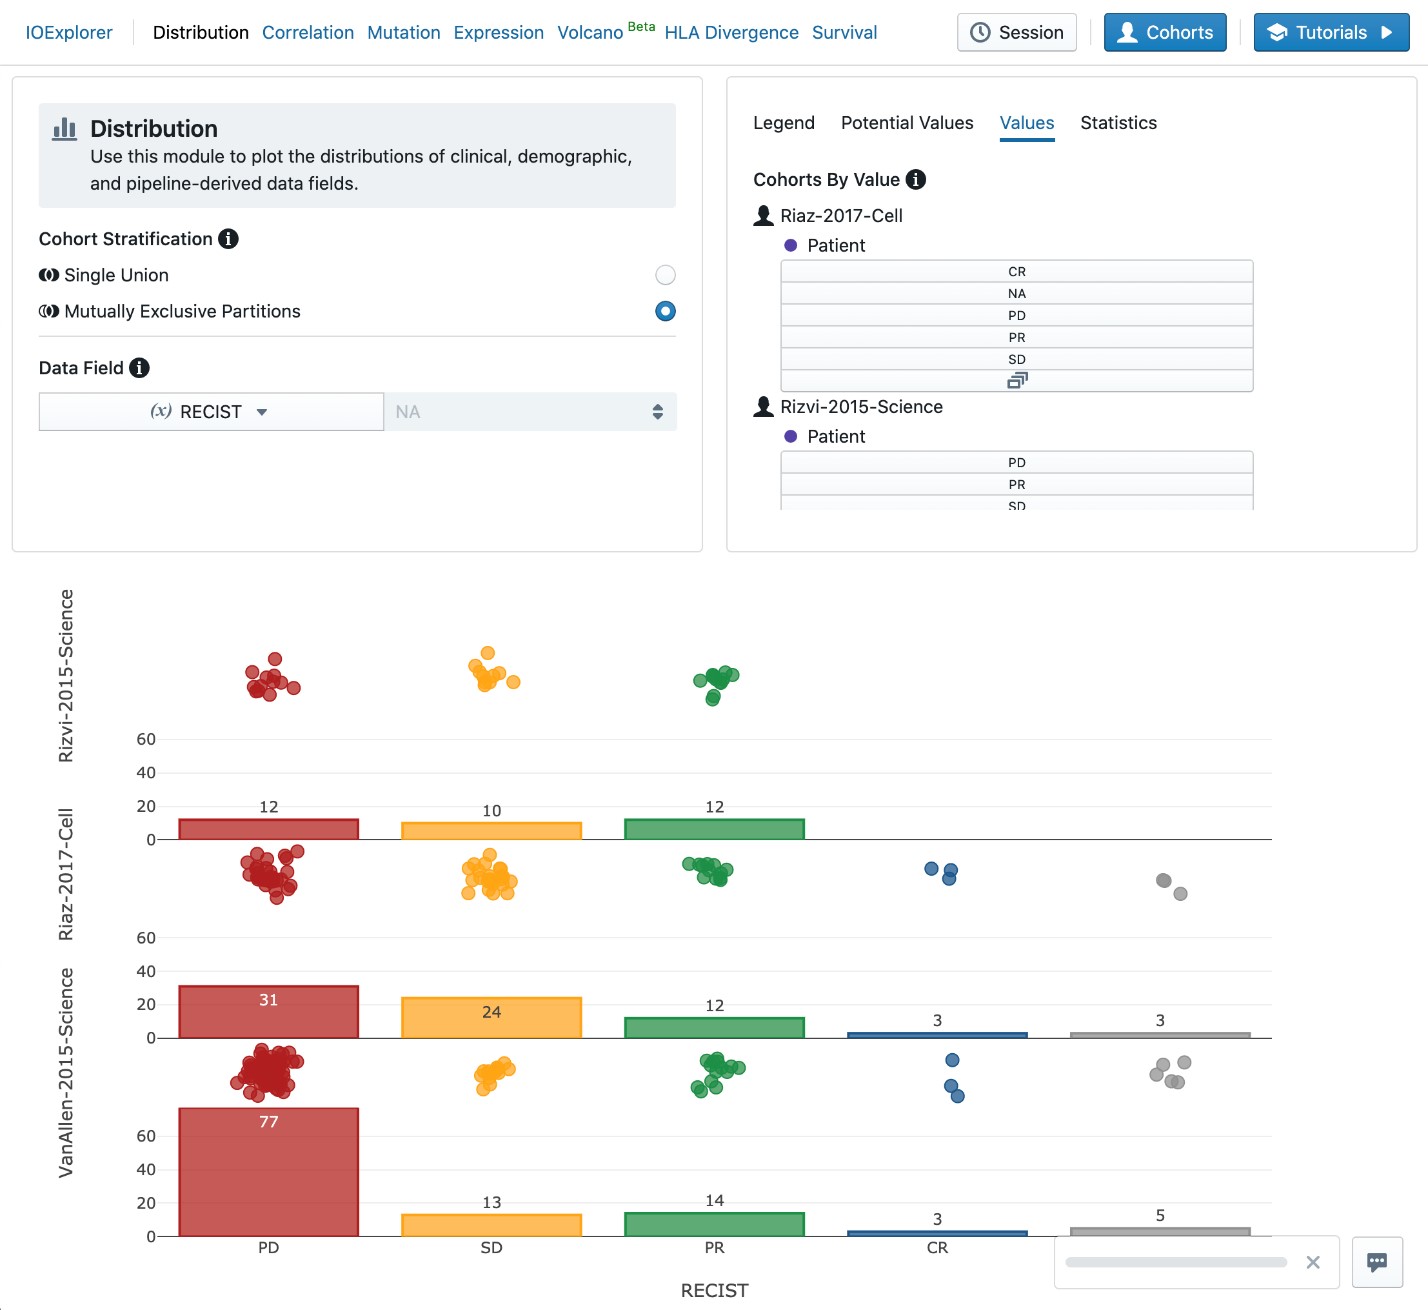Viewport: 1428px width, 1310px height.
Task: Open the Cohorts button
Action: 1165,33
